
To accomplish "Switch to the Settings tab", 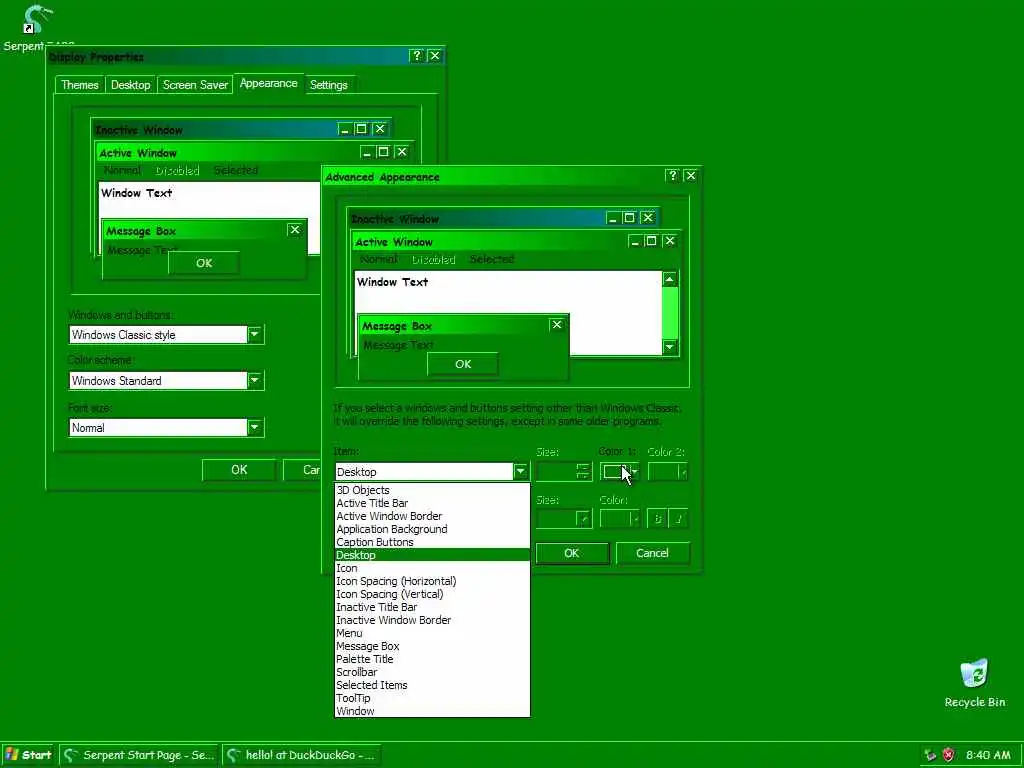I will [328, 85].
